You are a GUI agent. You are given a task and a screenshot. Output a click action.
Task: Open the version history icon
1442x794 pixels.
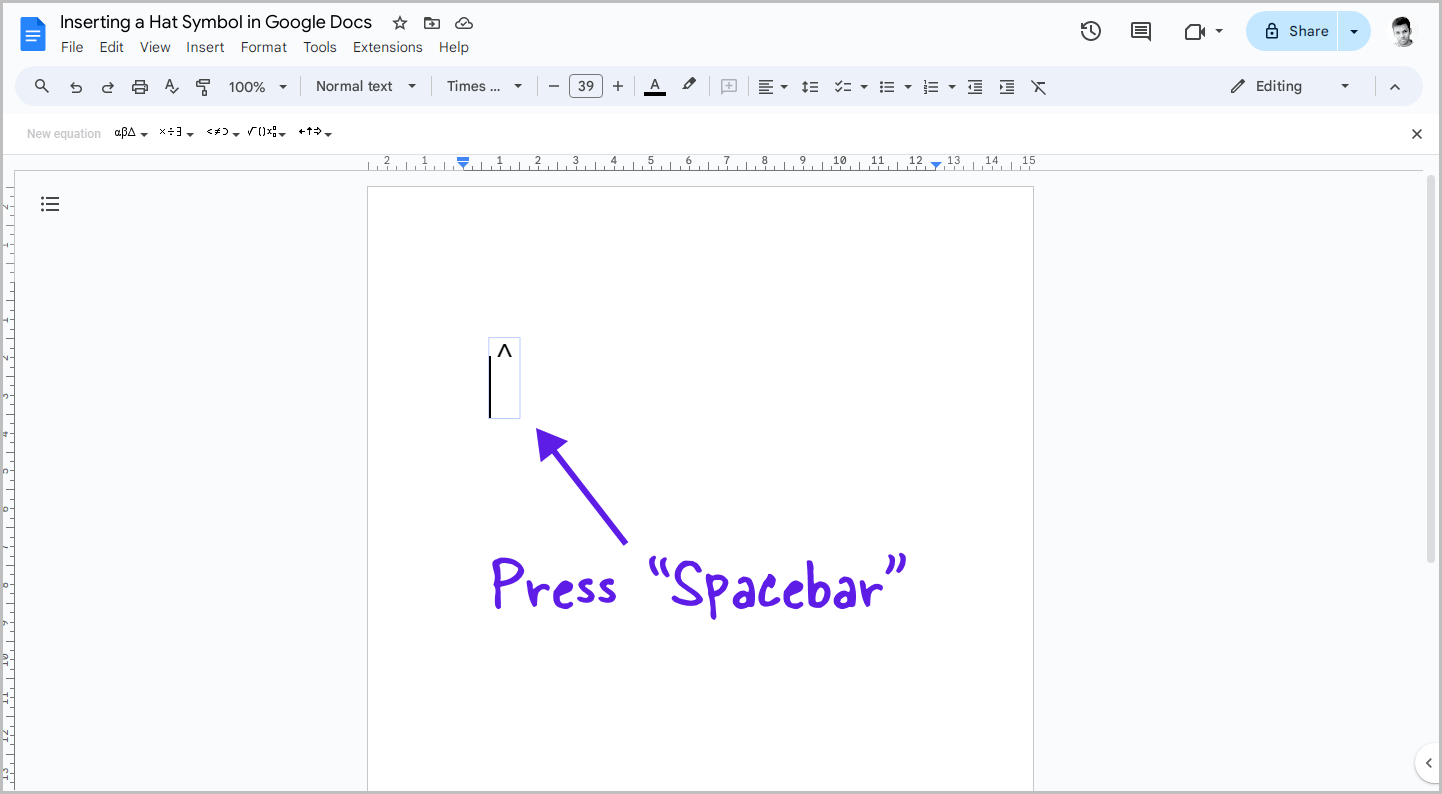(1091, 31)
